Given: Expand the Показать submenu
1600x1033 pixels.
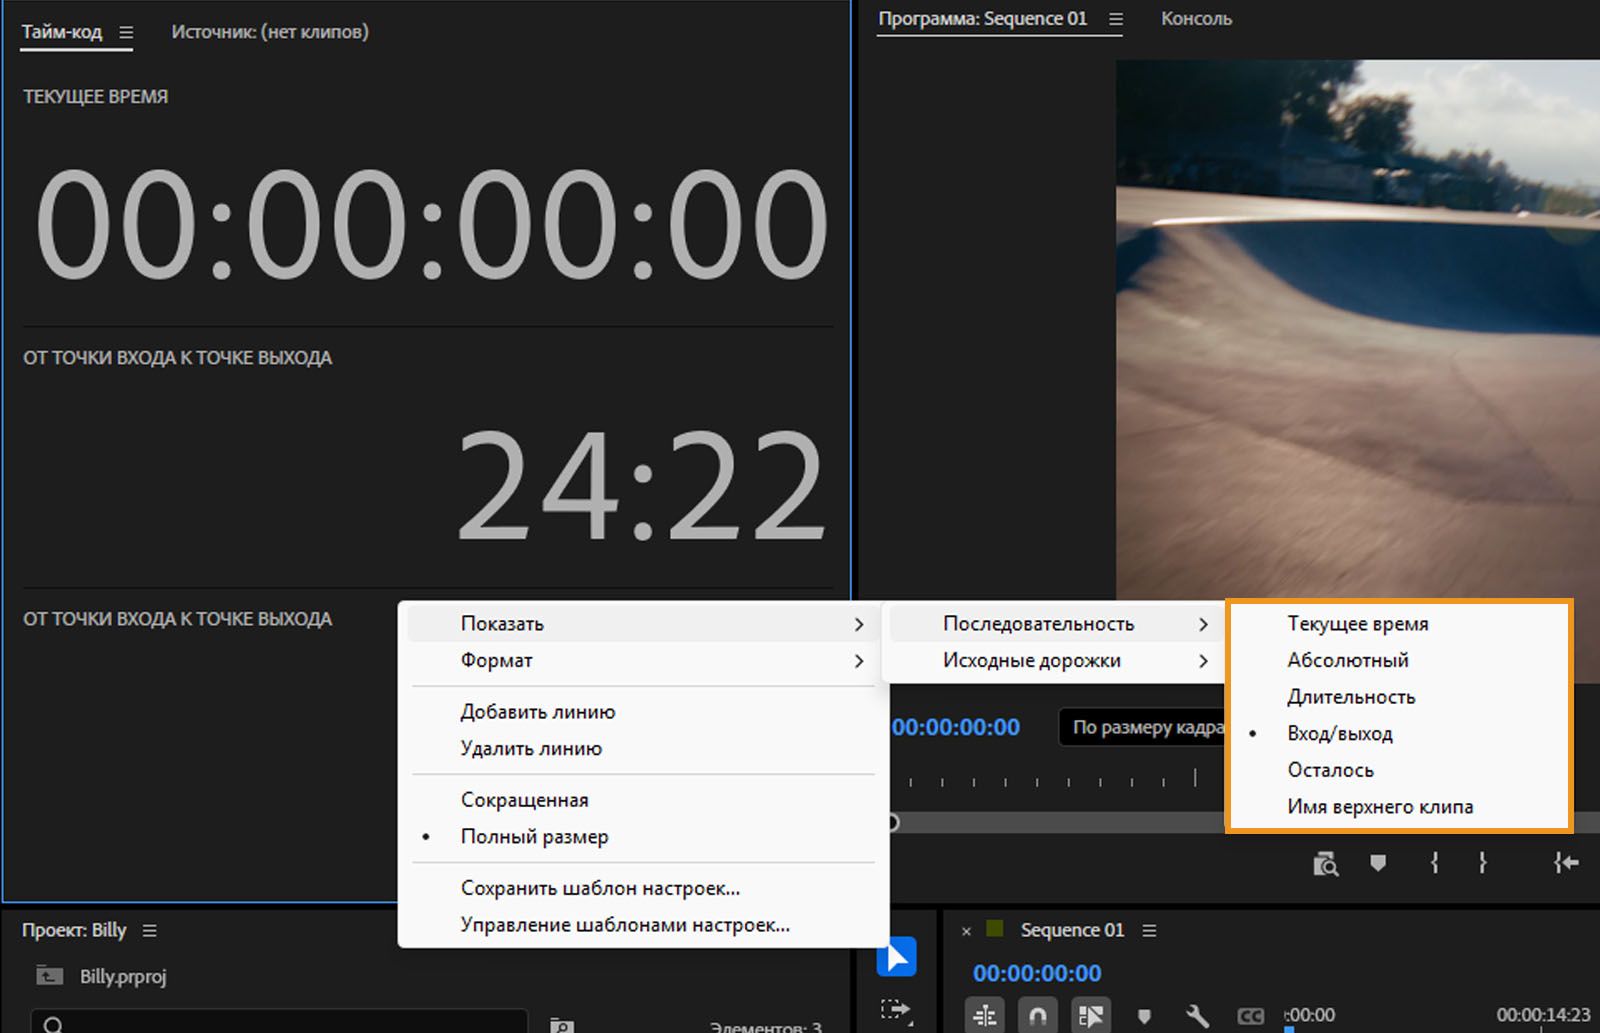Looking at the screenshot, I should point(644,623).
